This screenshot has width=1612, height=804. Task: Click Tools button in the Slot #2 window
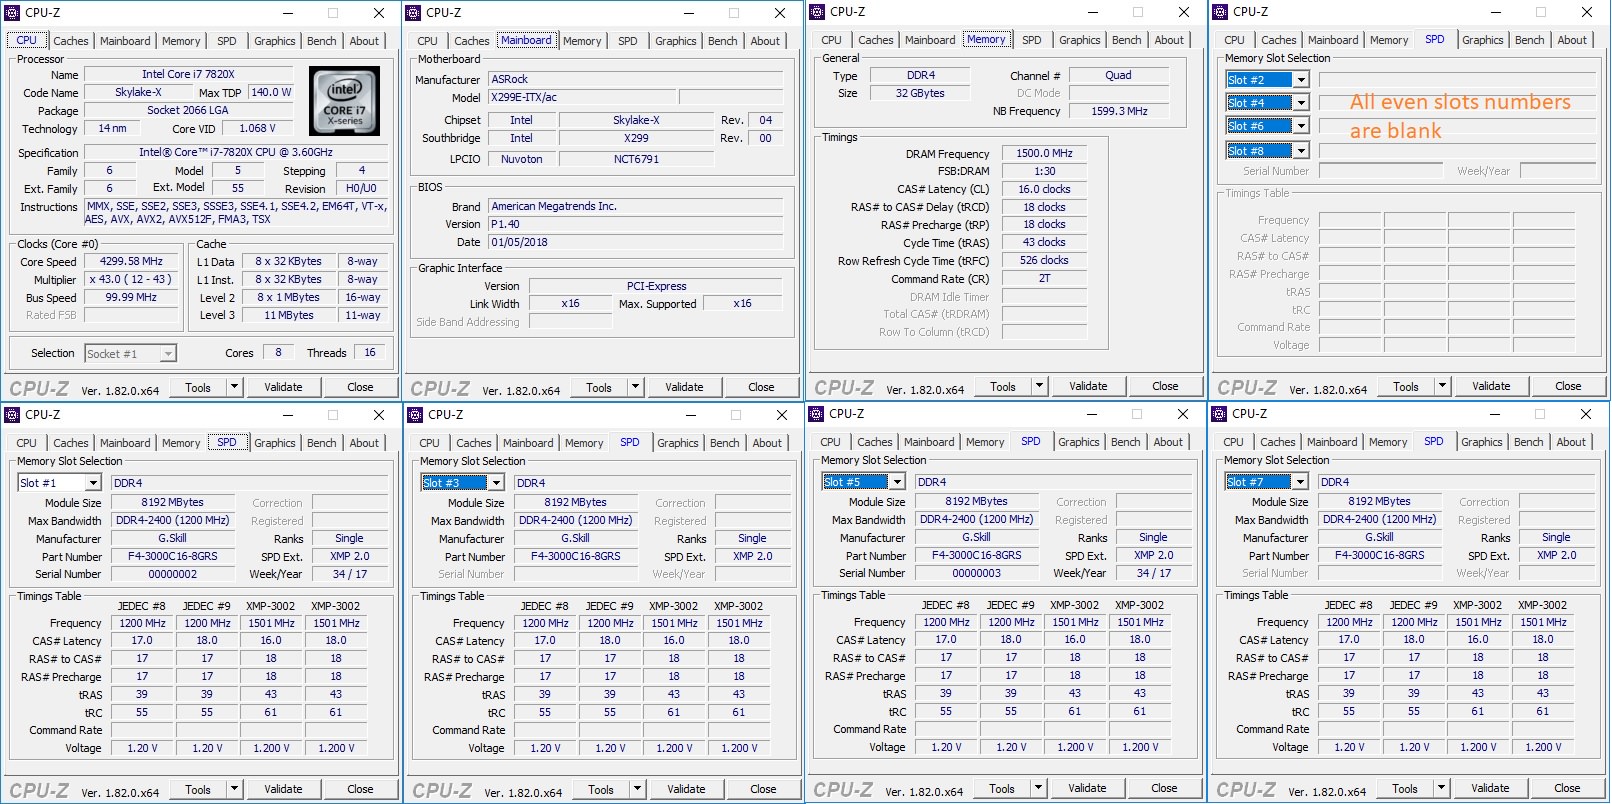[1405, 386]
